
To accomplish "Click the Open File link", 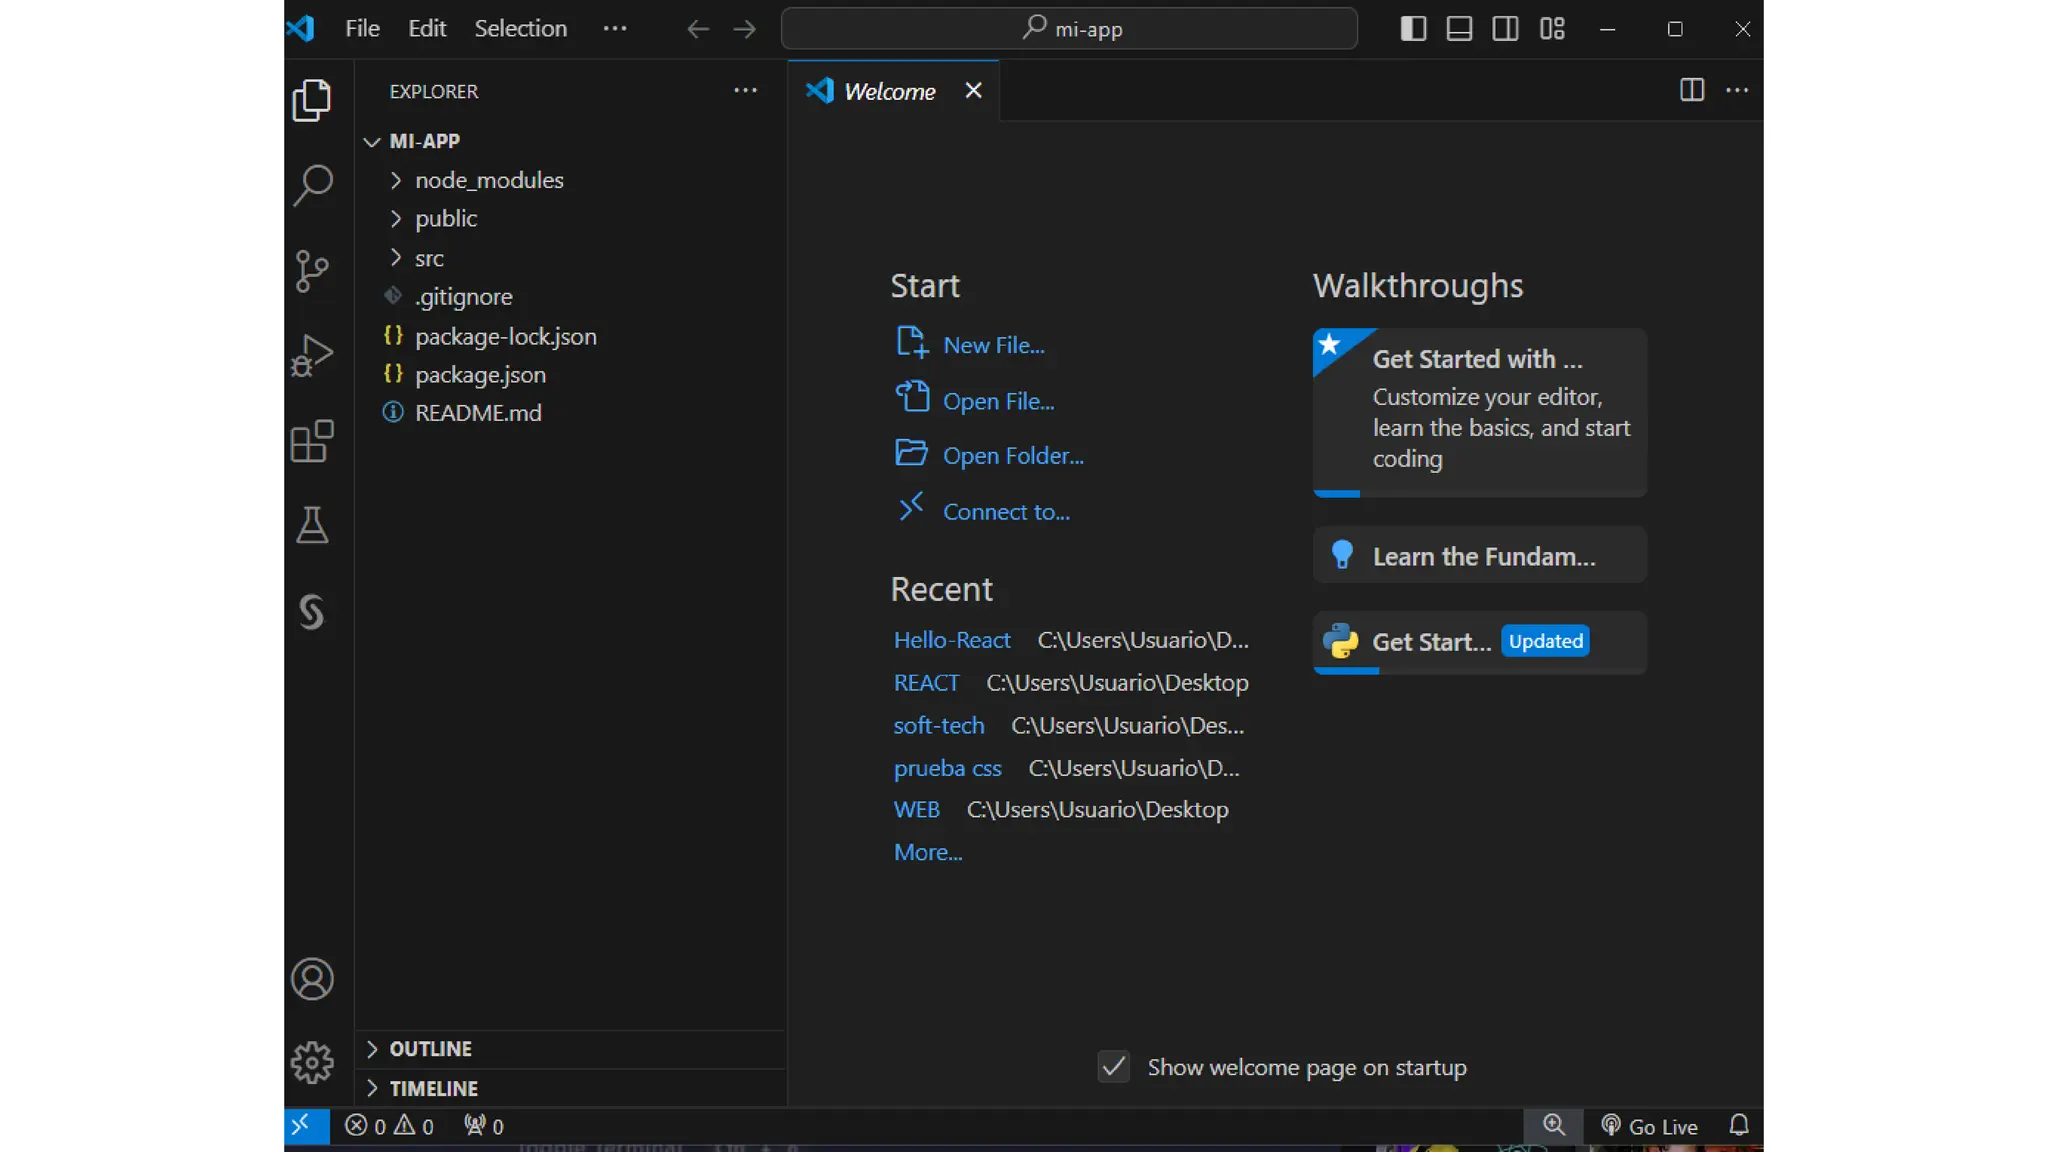I will (975, 400).
